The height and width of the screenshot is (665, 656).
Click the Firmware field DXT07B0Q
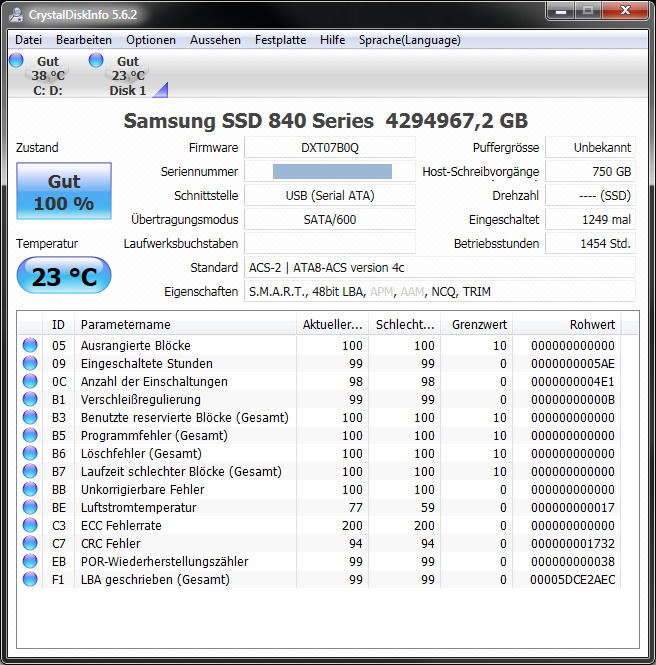(x=330, y=148)
